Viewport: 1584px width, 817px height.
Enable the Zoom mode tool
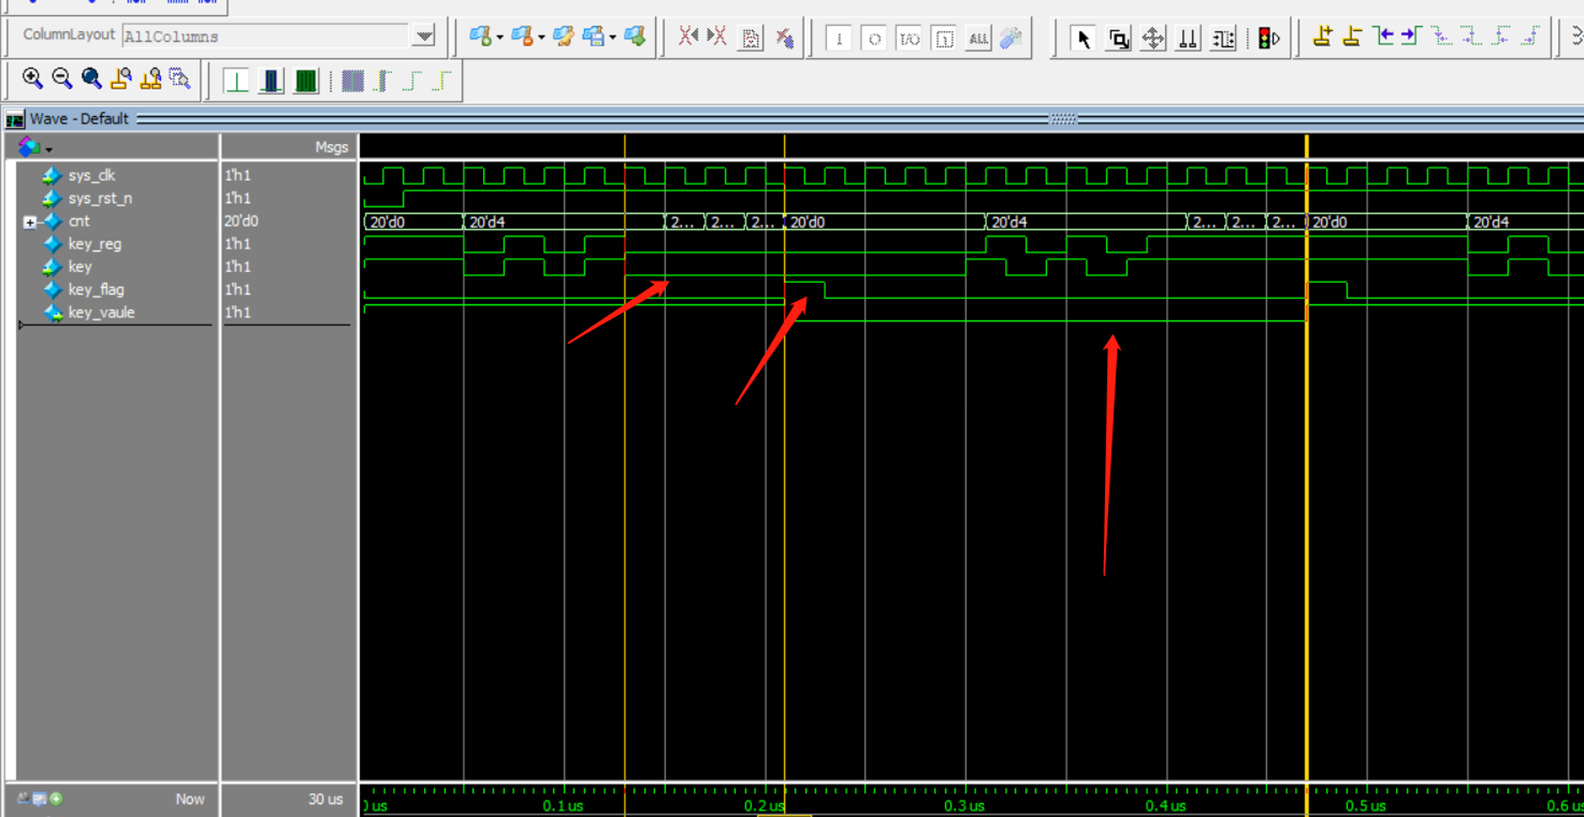coord(1118,39)
